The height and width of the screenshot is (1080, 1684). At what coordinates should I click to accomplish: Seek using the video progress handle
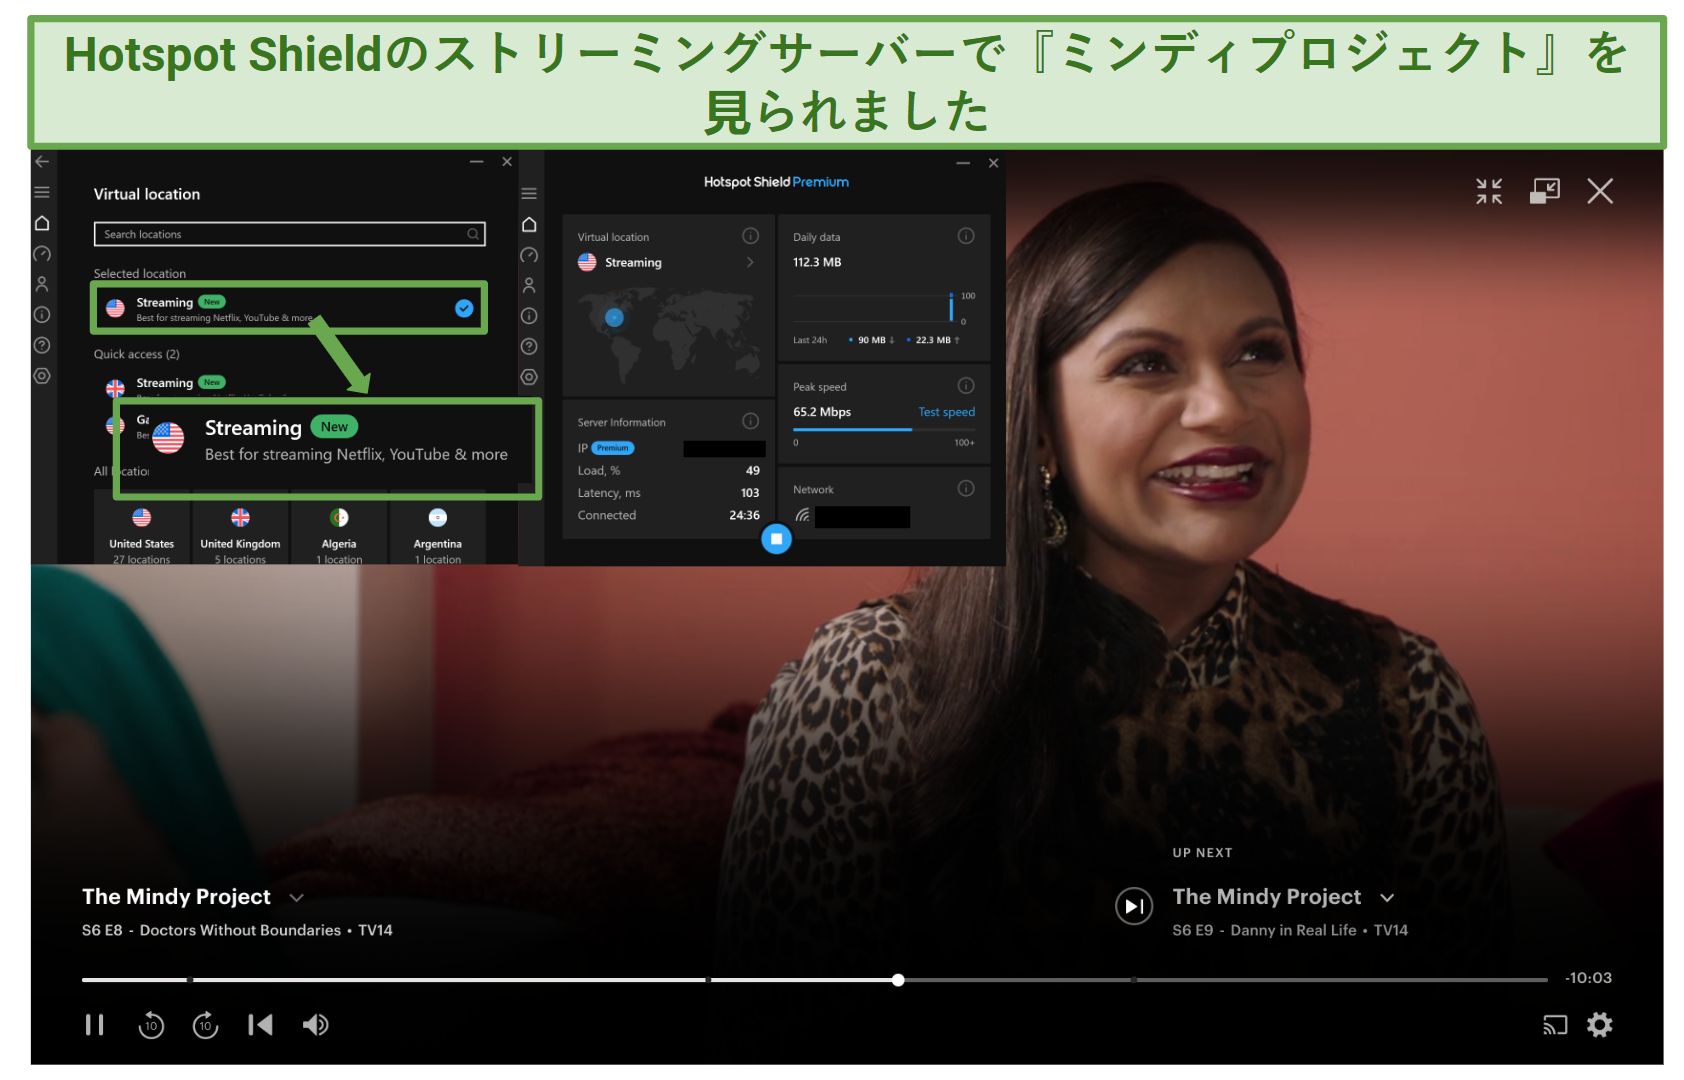point(898,980)
